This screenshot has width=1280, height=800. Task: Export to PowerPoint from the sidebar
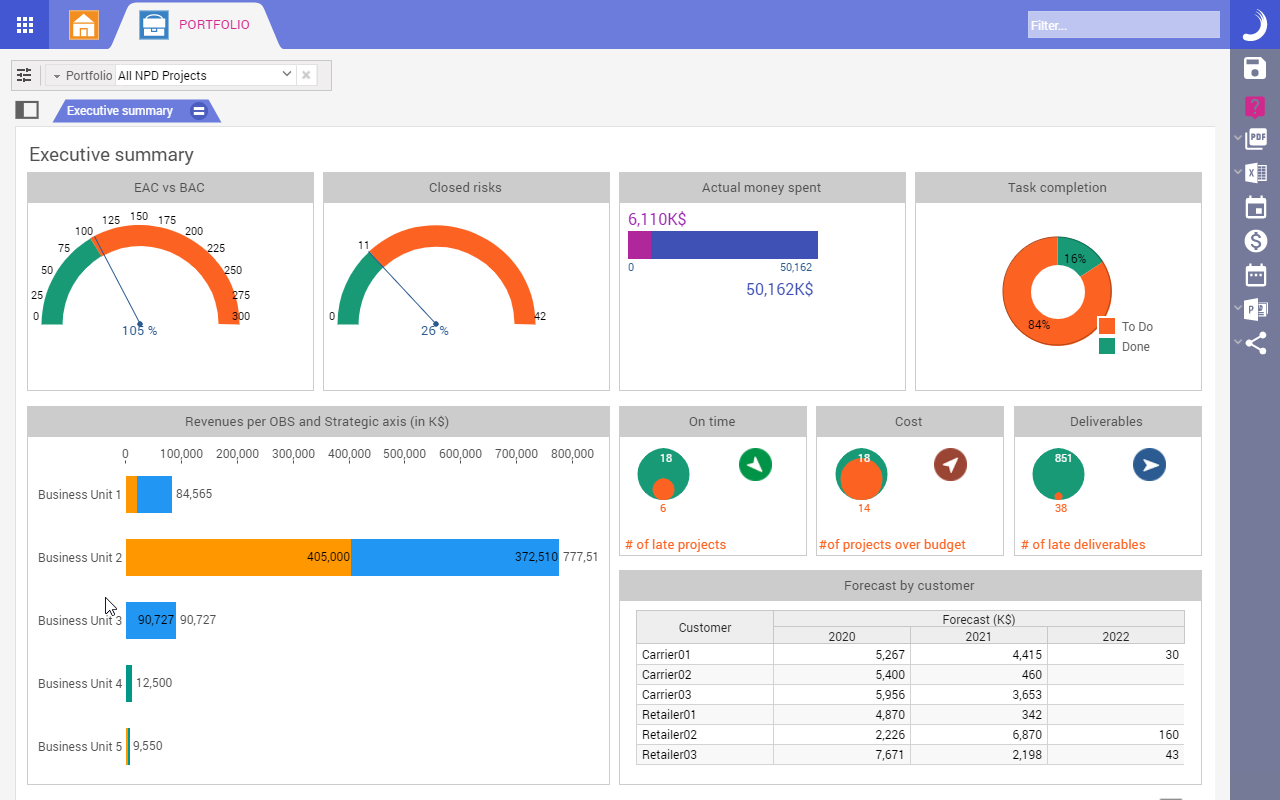(x=1255, y=309)
